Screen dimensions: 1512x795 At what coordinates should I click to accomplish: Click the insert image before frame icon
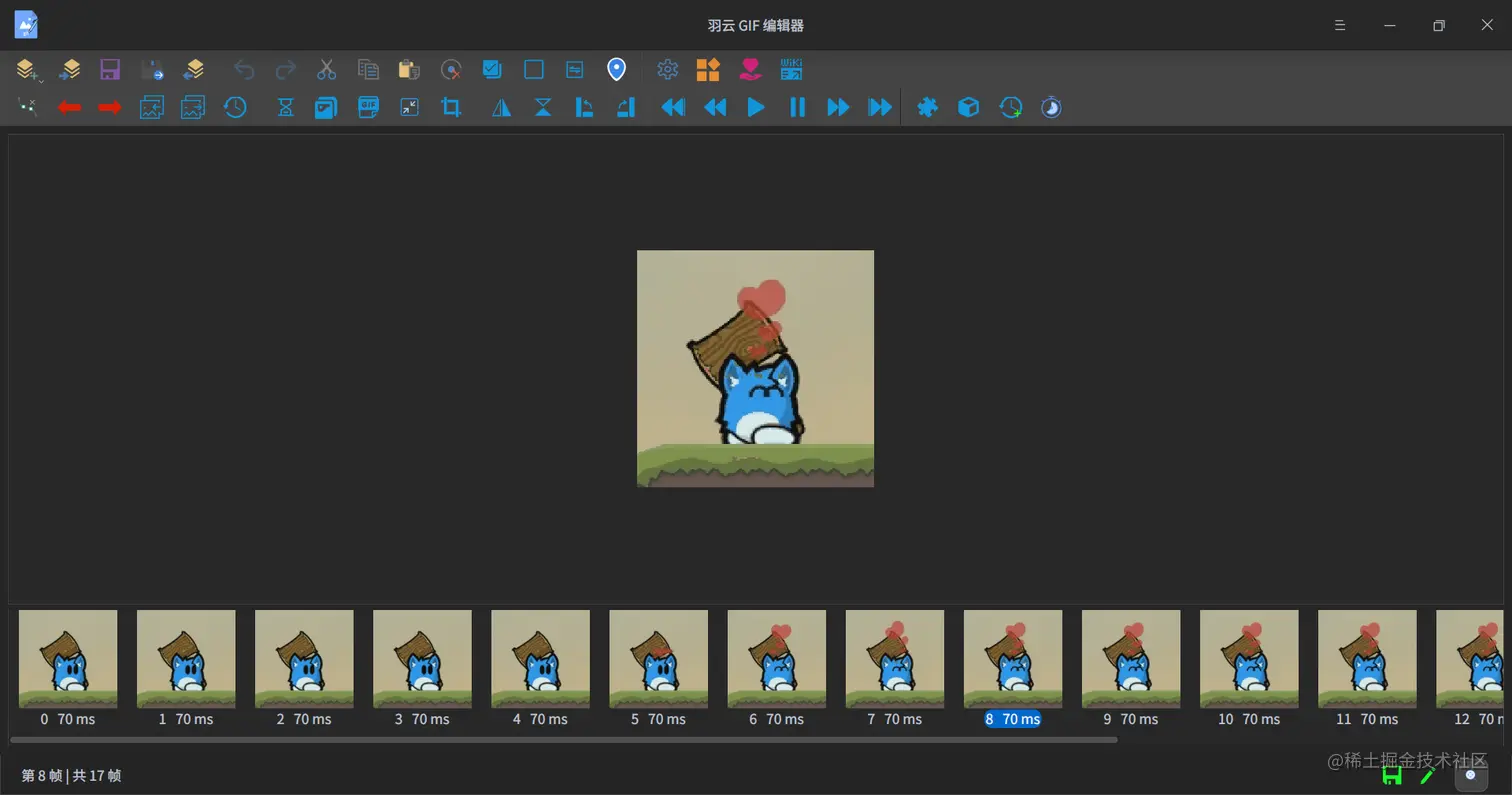(x=152, y=107)
